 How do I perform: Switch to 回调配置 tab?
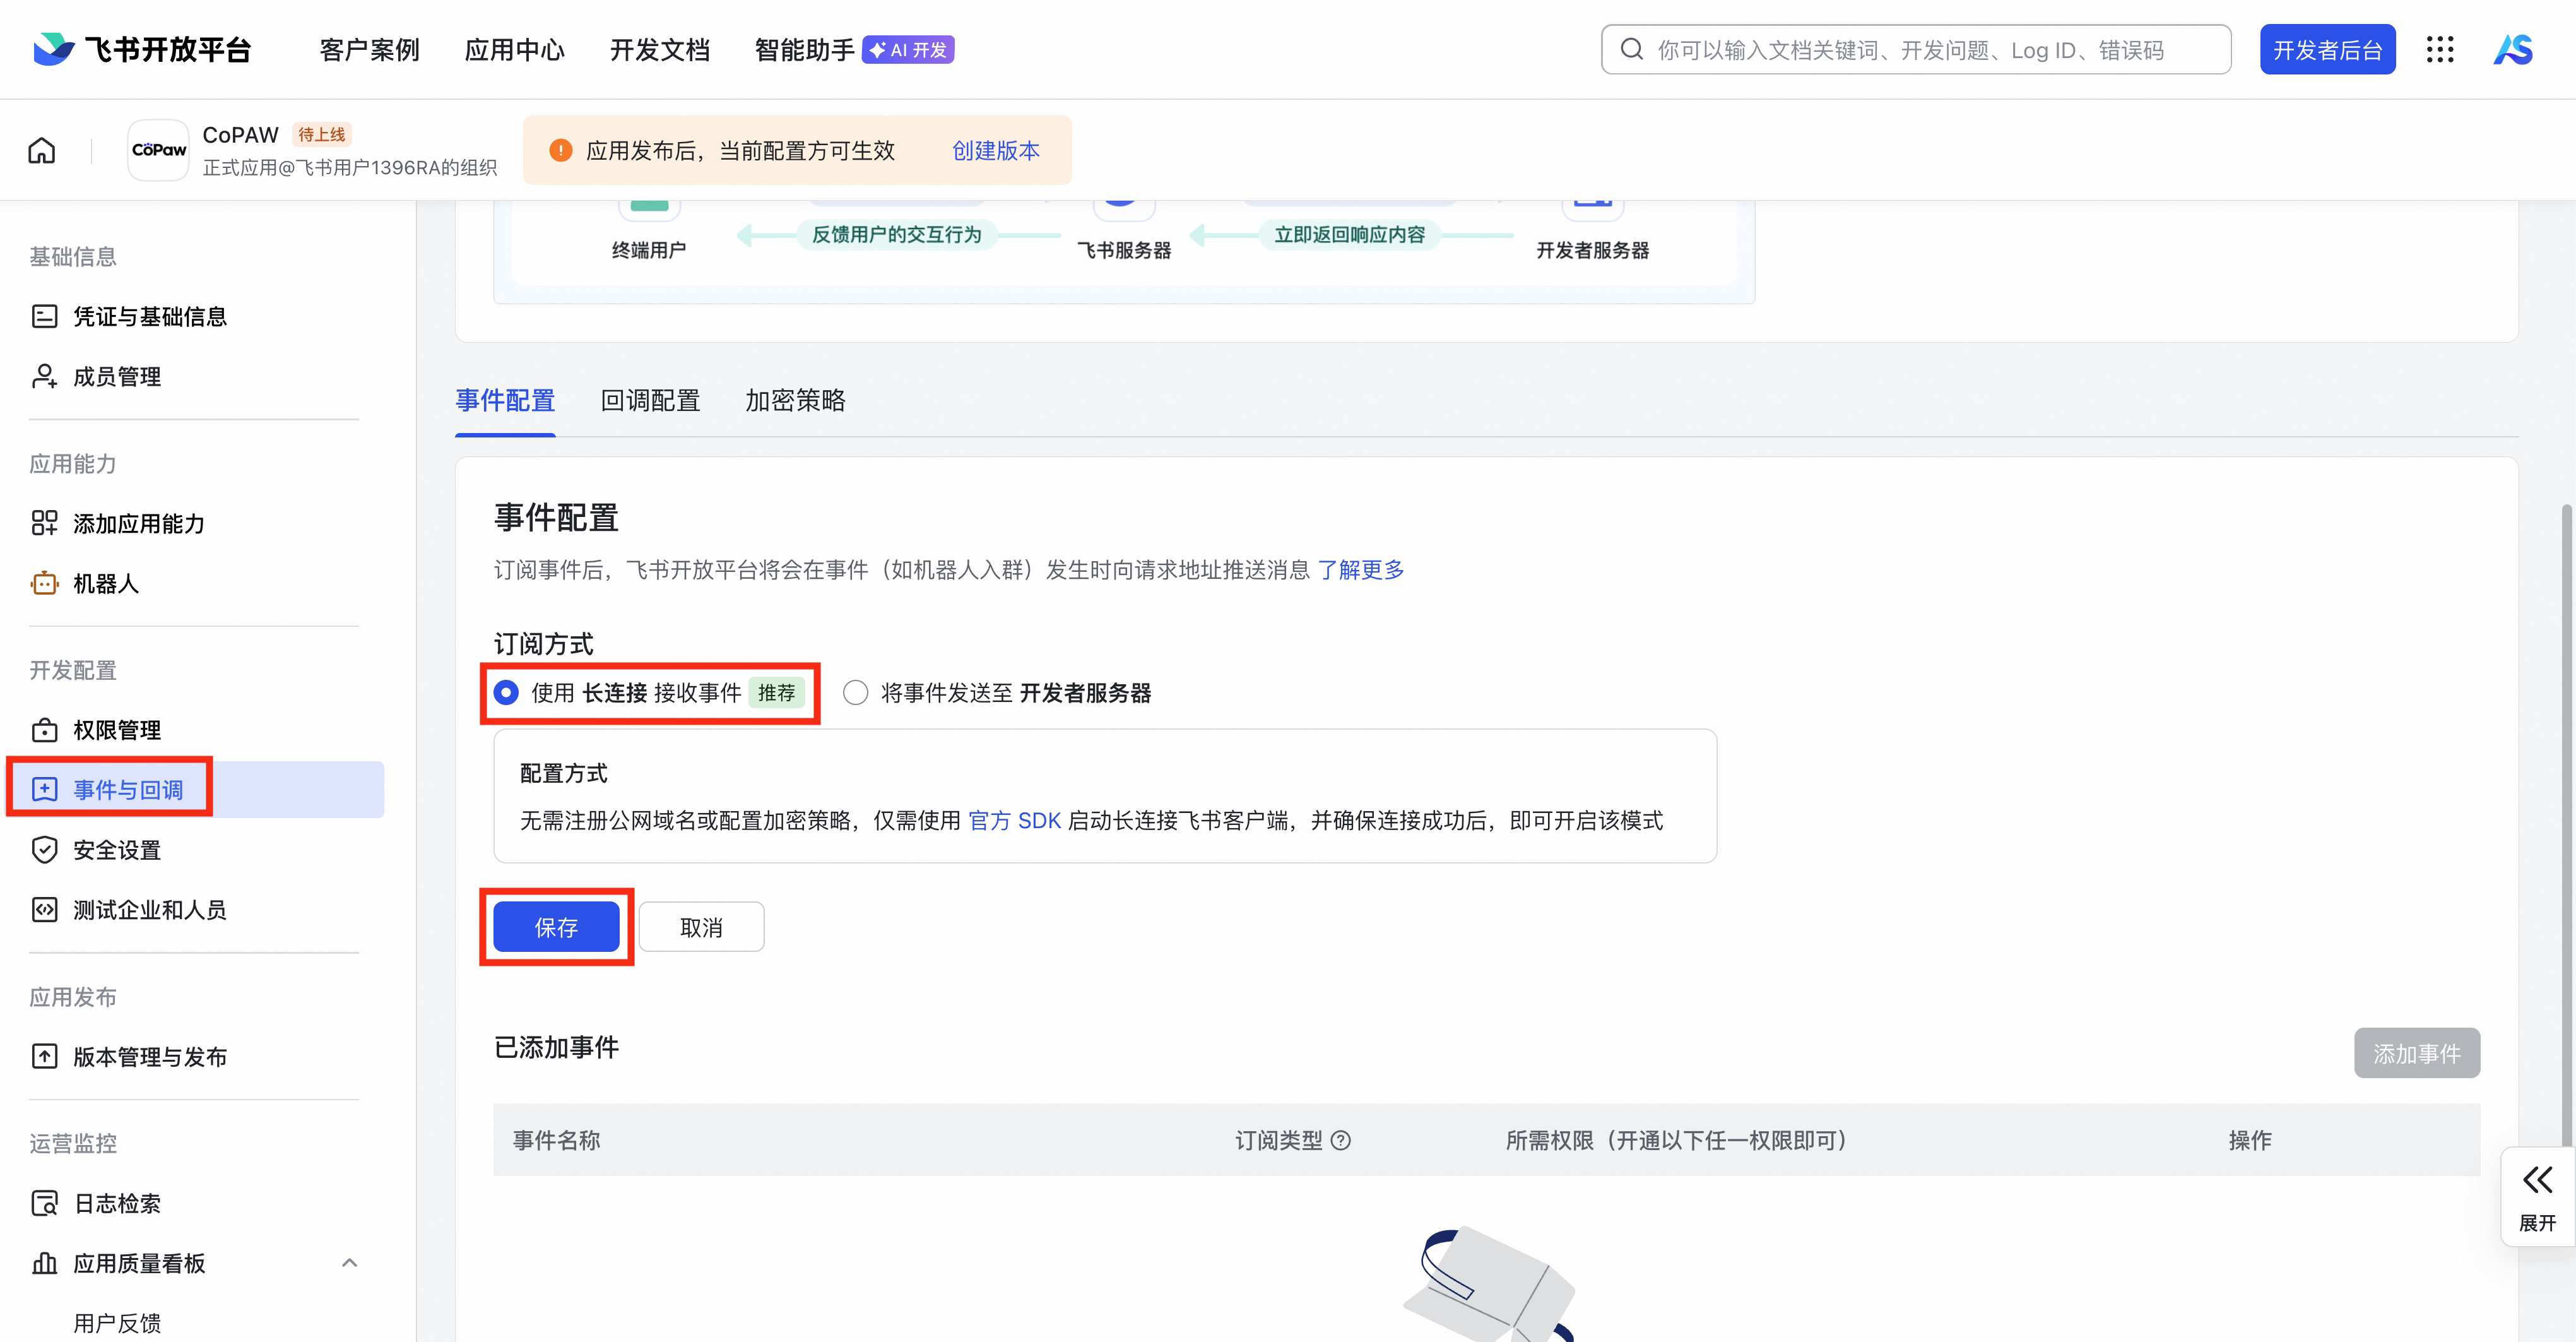(650, 400)
